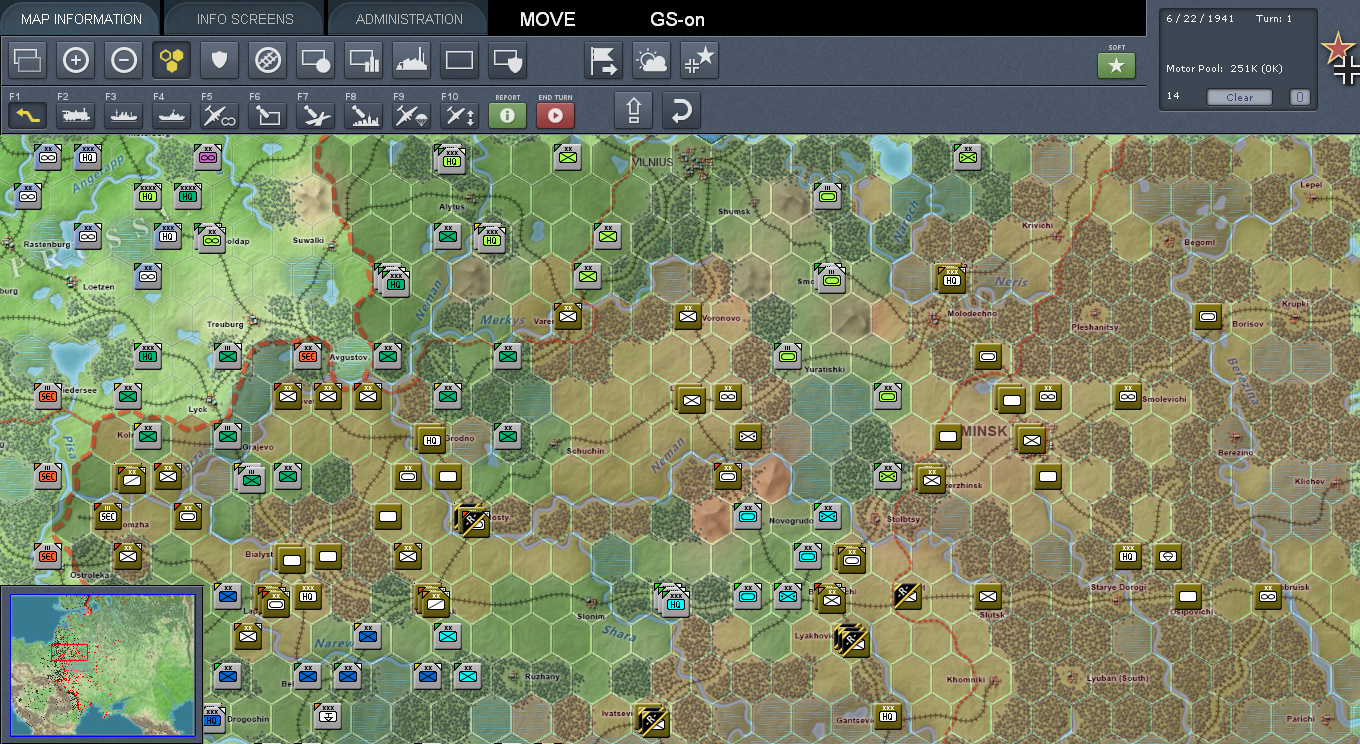
Task: Click the Treuburg town label
Action: pos(225,324)
